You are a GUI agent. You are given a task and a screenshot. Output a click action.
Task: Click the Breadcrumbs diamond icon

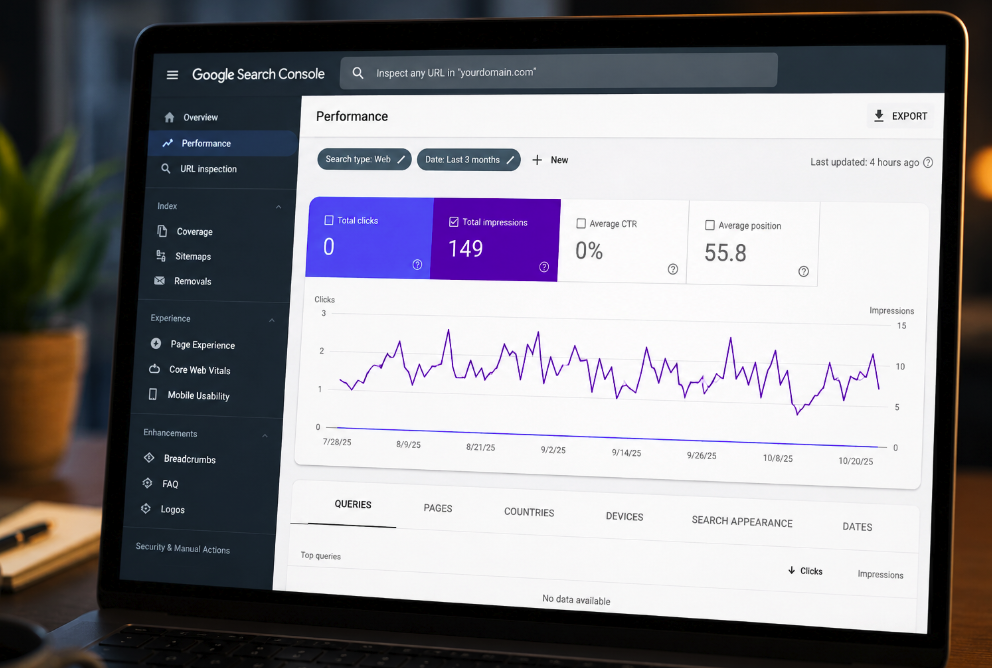149,457
